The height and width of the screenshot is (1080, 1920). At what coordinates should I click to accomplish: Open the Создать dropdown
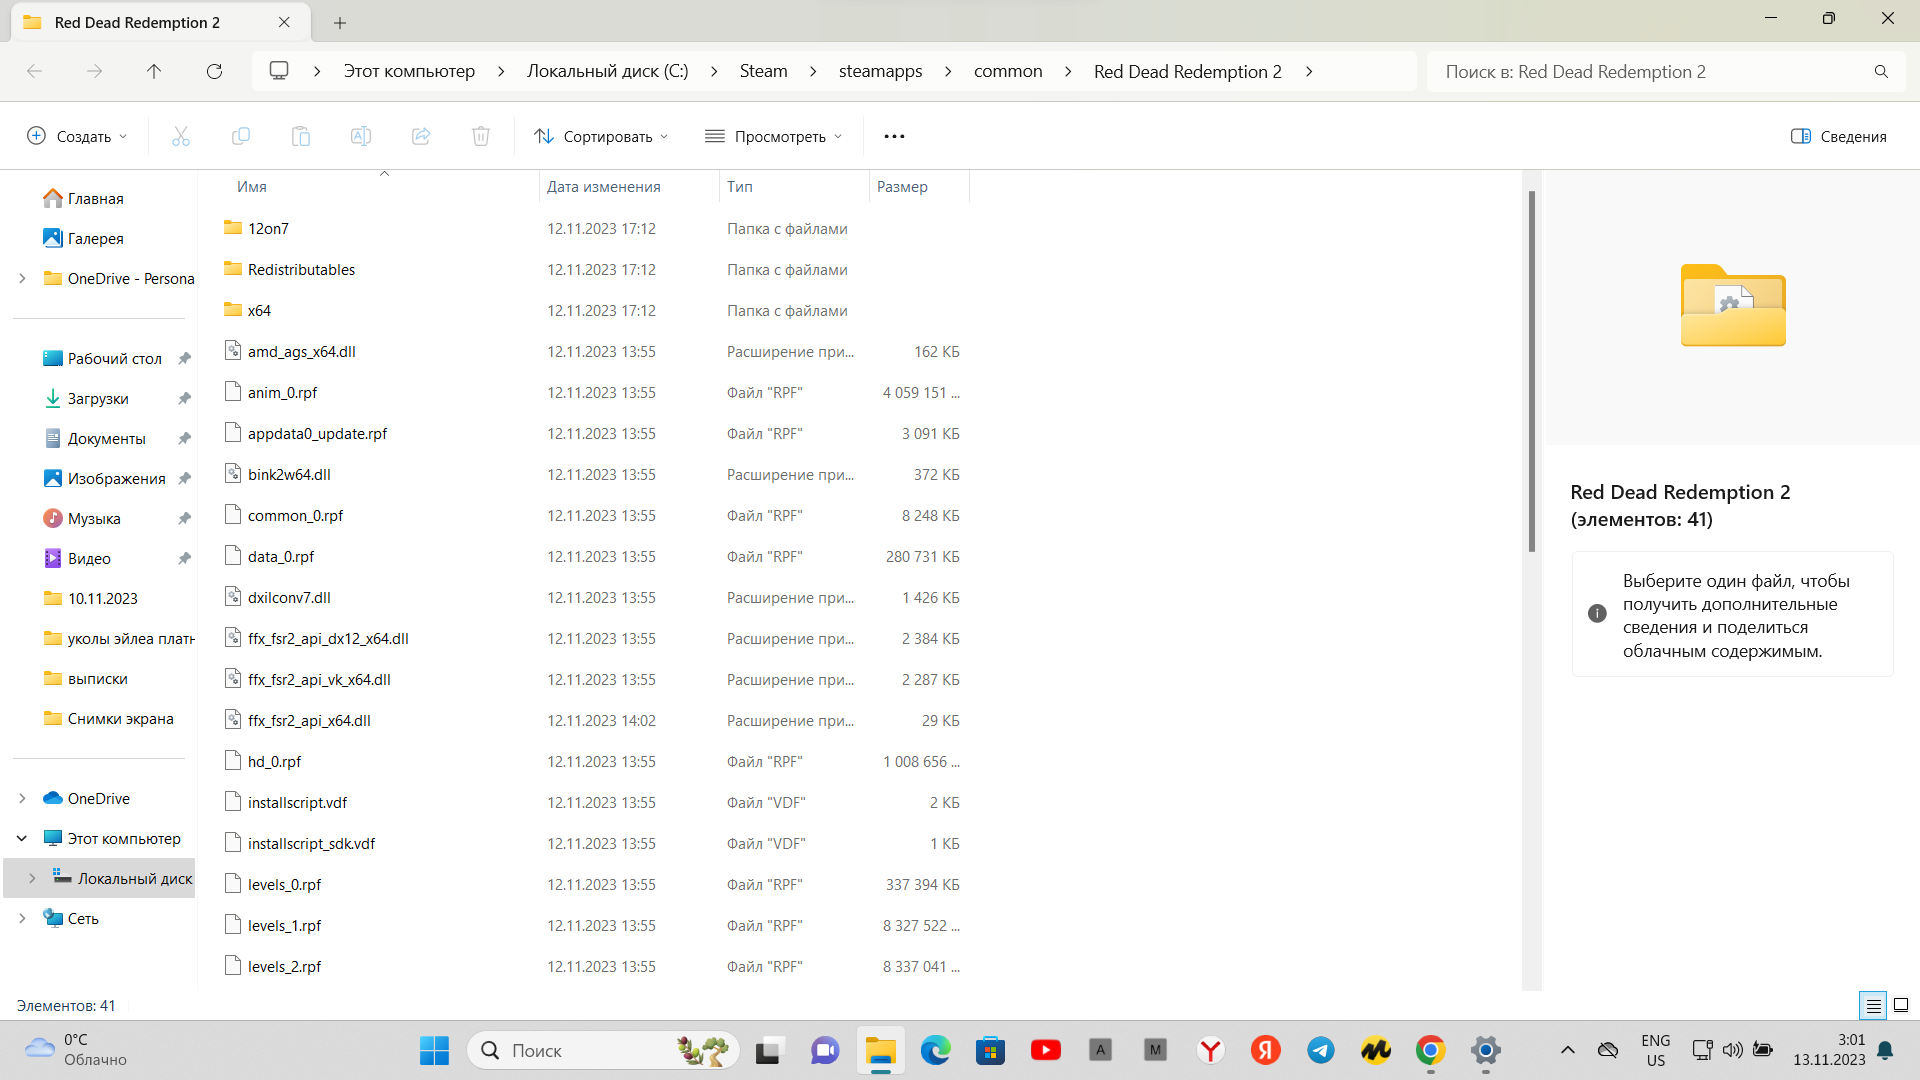(x=77, y=136)
